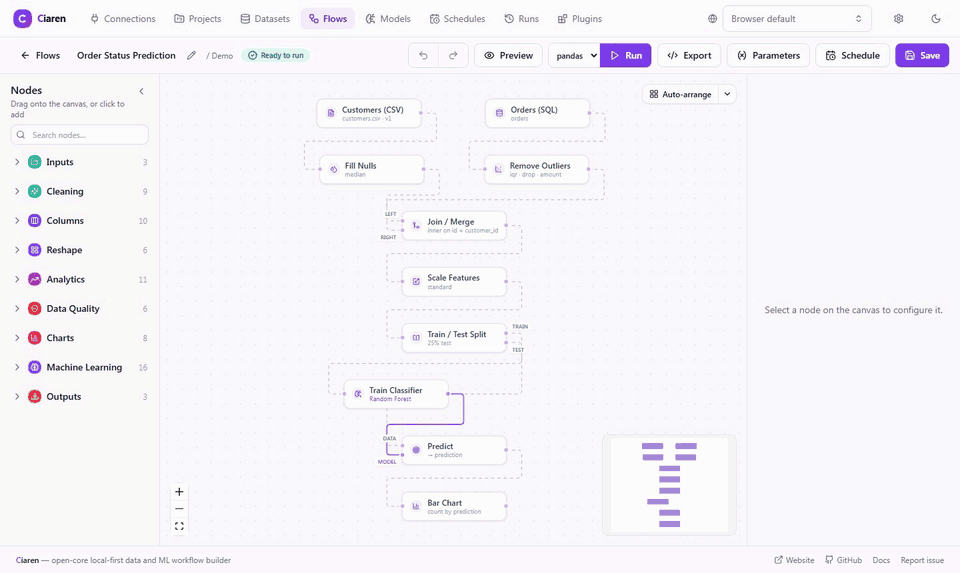Click the Fill Nulls node icon
The height and width of the screenshot is (573, 960).
(x=334, y=170)
